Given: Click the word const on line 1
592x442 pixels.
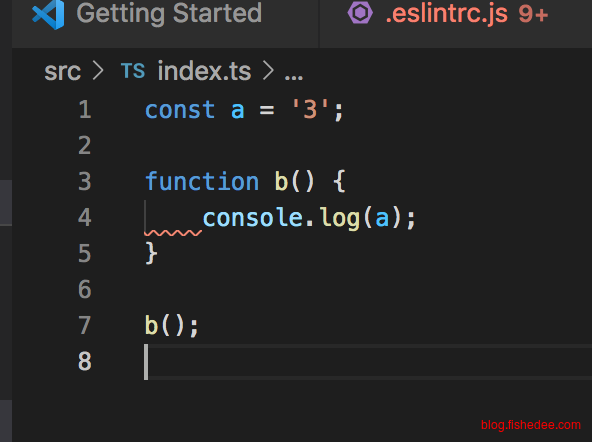Looking at the screenshot, I should (180, 110).
